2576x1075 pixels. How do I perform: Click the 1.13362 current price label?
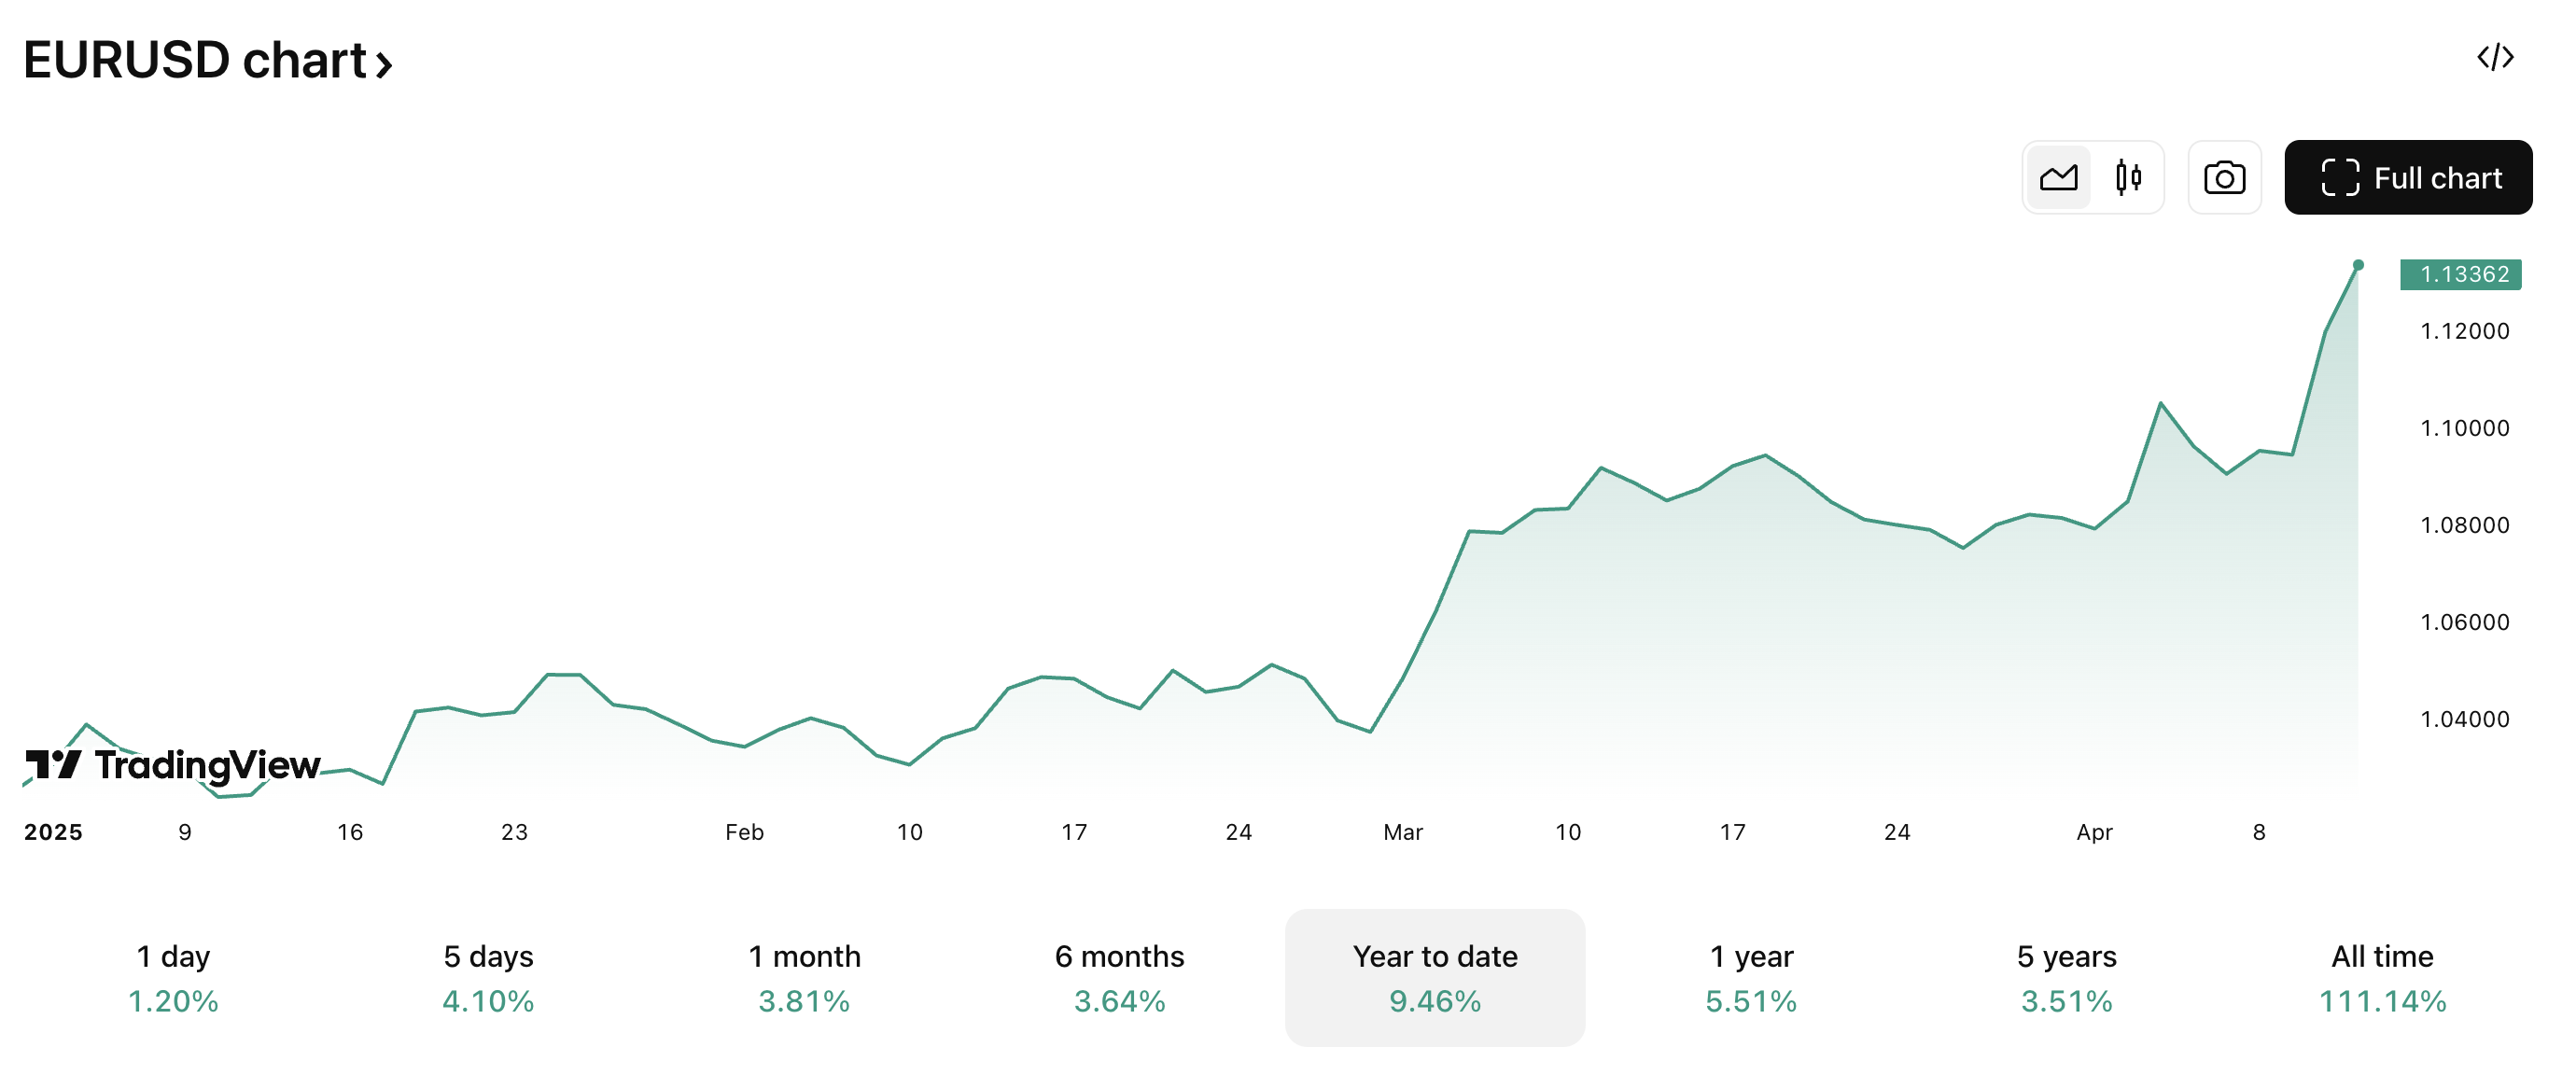(2460, 274)
